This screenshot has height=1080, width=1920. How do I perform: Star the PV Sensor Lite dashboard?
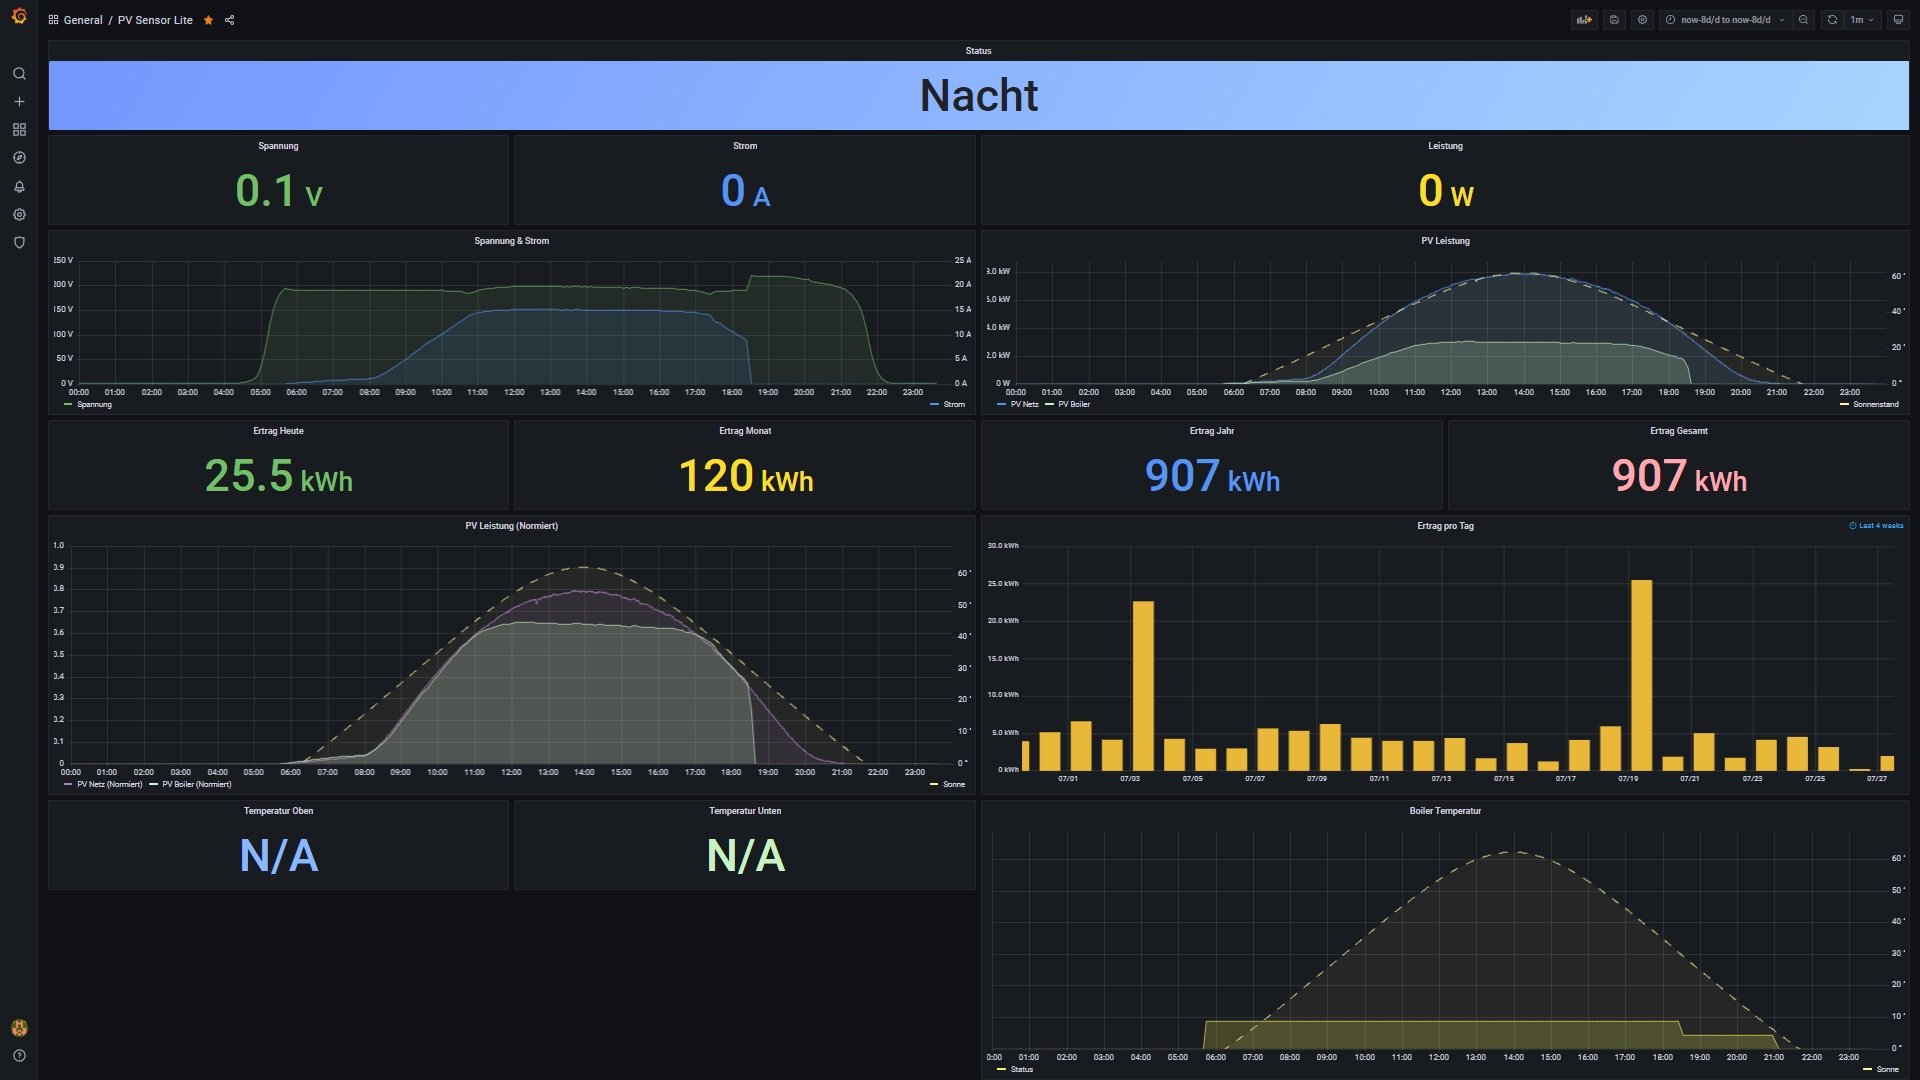point(208,20)
